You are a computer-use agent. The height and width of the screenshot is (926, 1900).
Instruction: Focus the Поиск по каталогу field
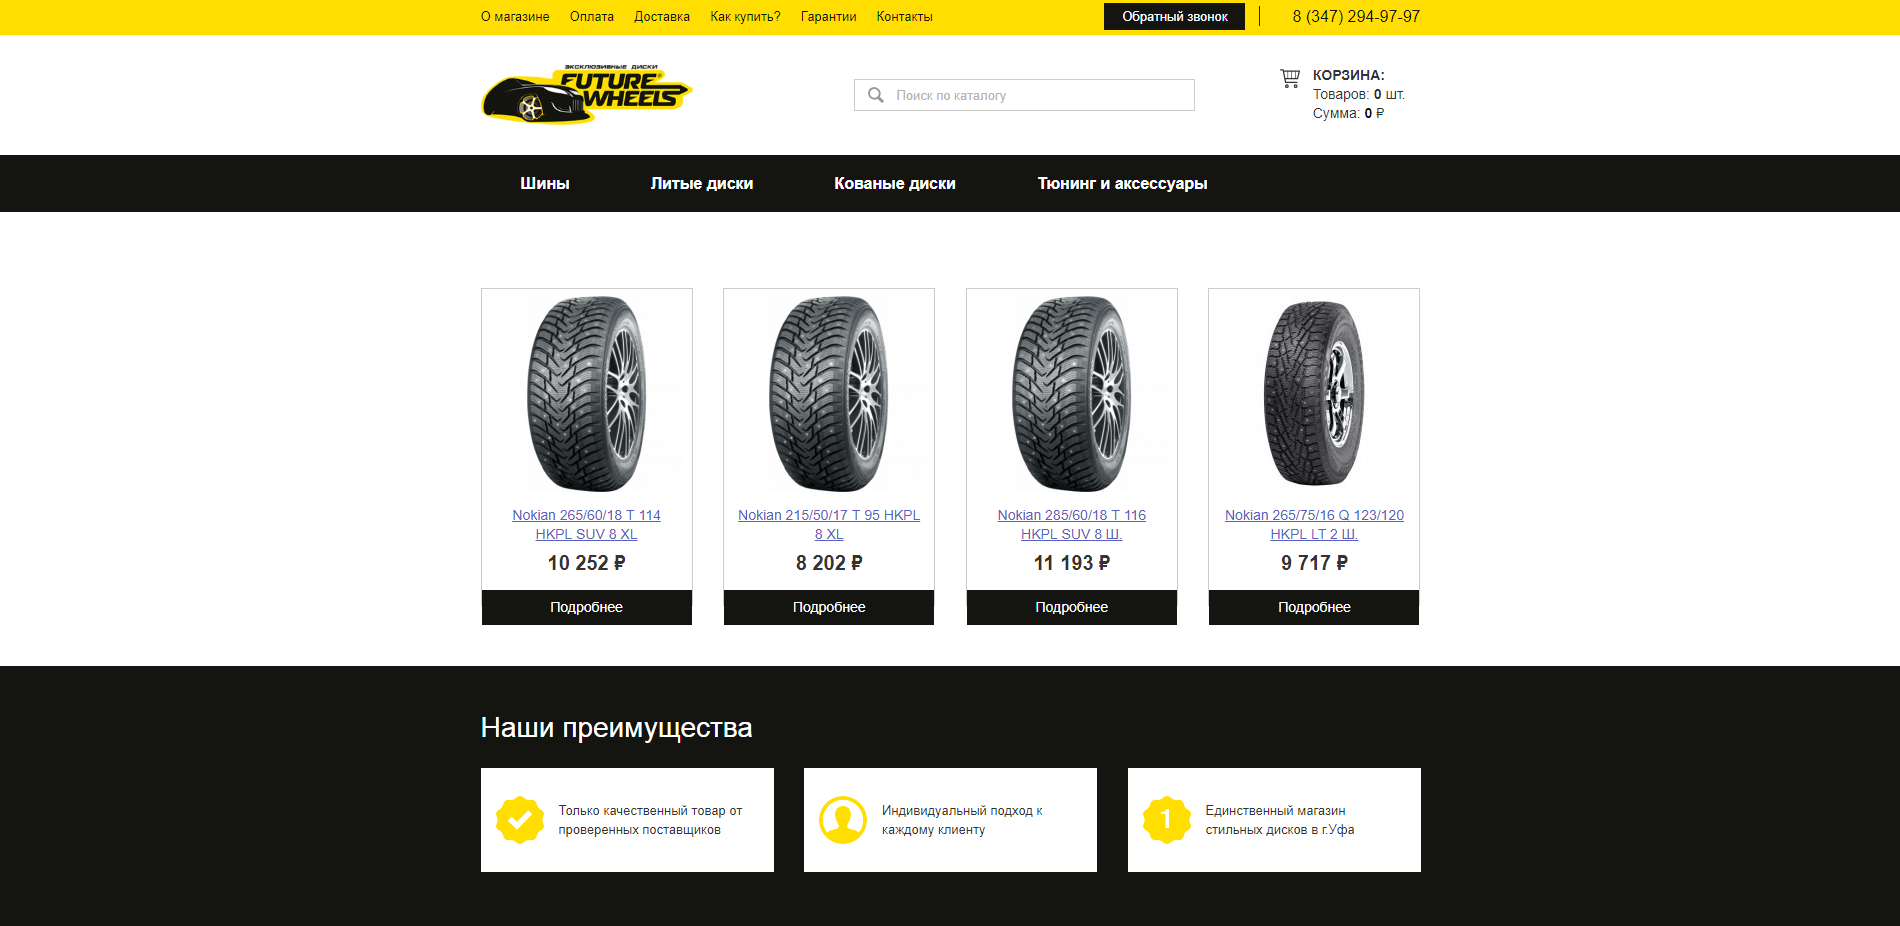[1024, 95]
